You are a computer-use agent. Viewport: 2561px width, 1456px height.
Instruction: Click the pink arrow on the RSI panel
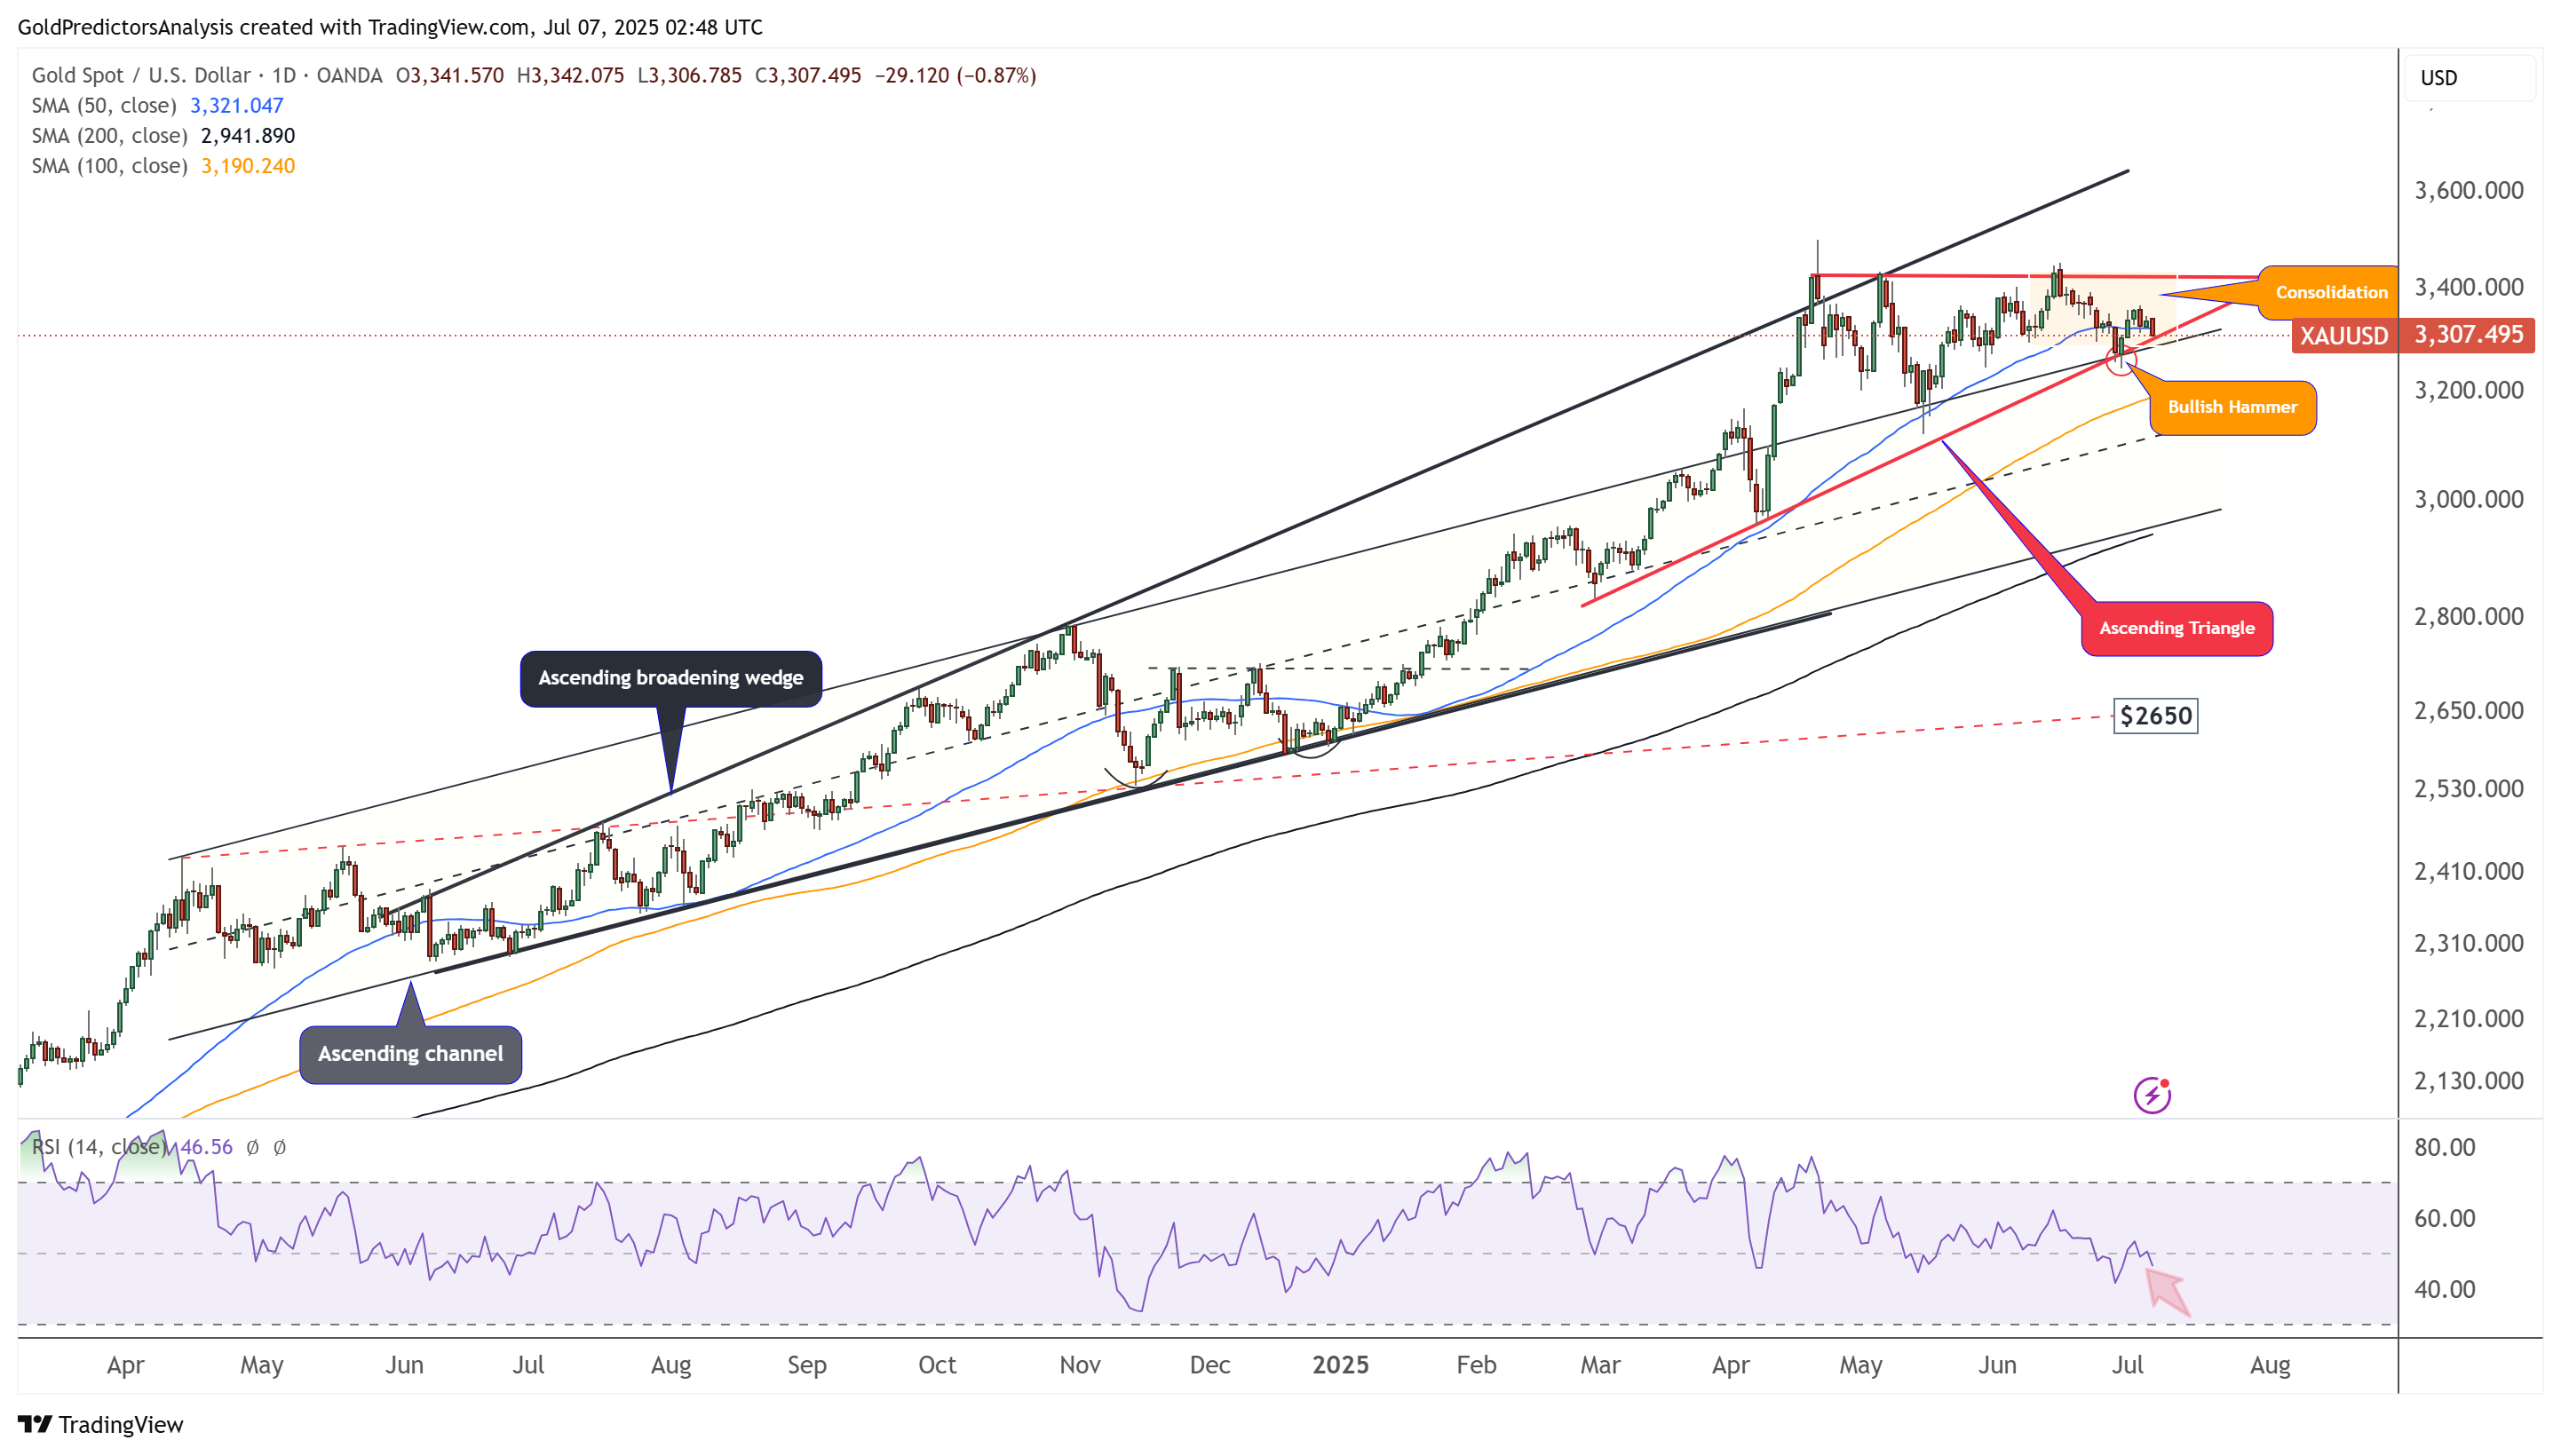(2167, 1290)
